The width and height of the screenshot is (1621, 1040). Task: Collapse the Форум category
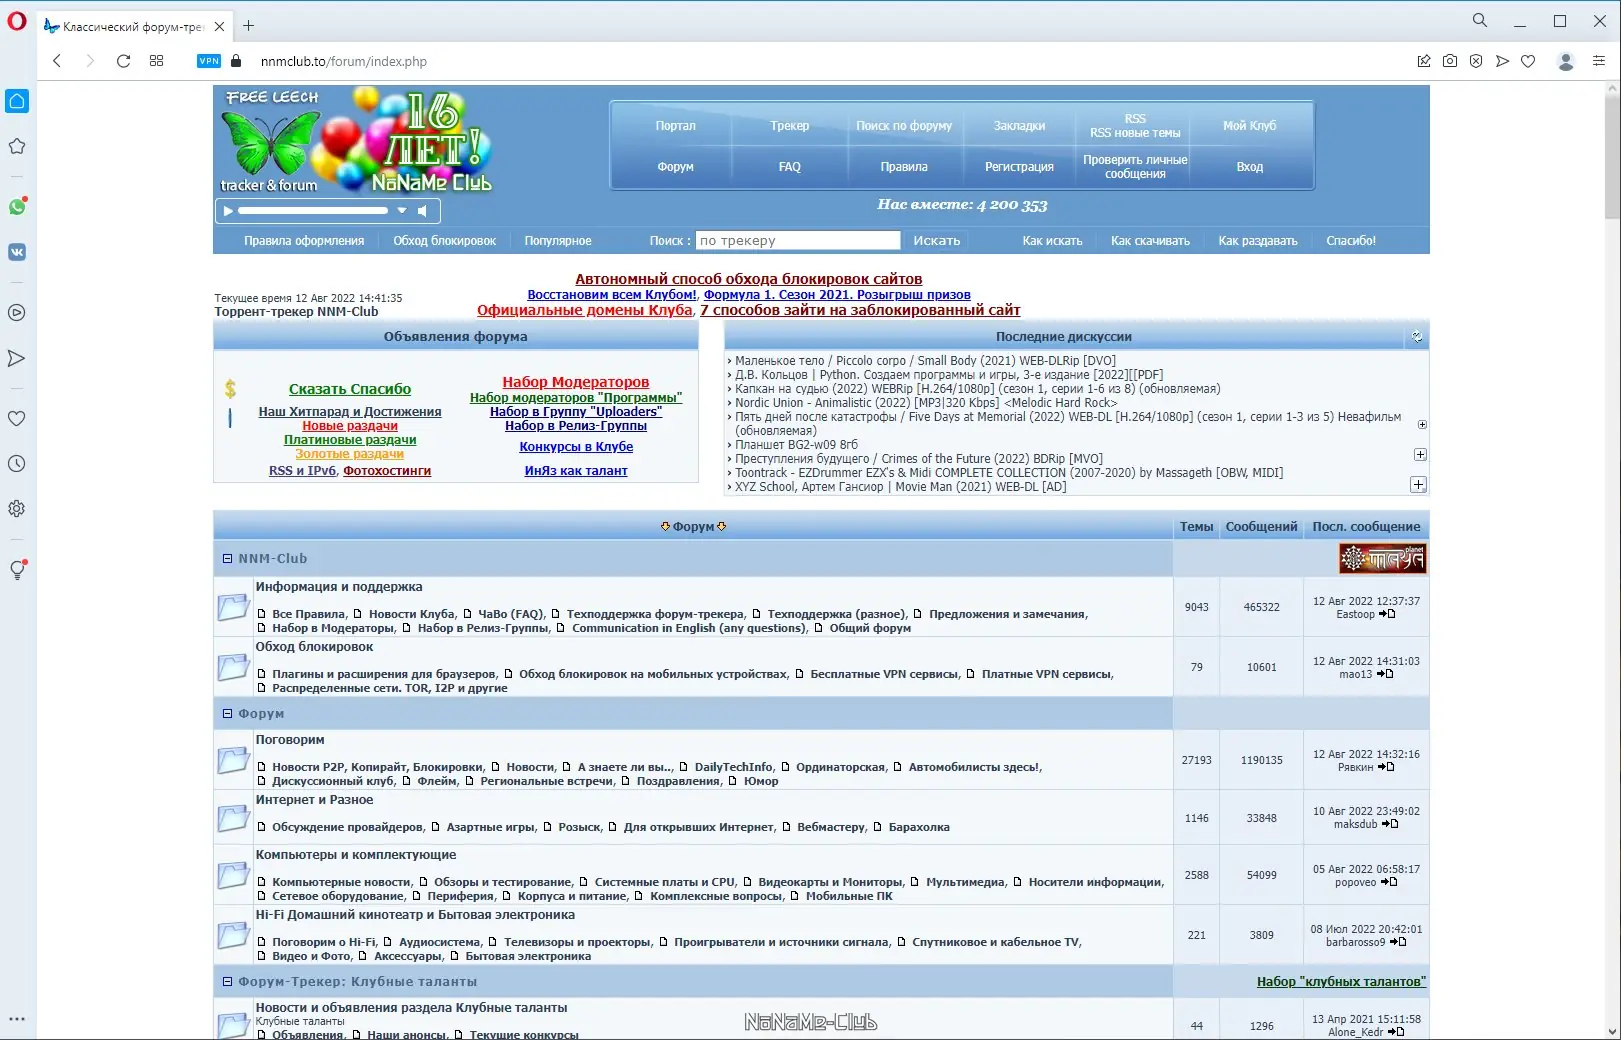point(227,714)
